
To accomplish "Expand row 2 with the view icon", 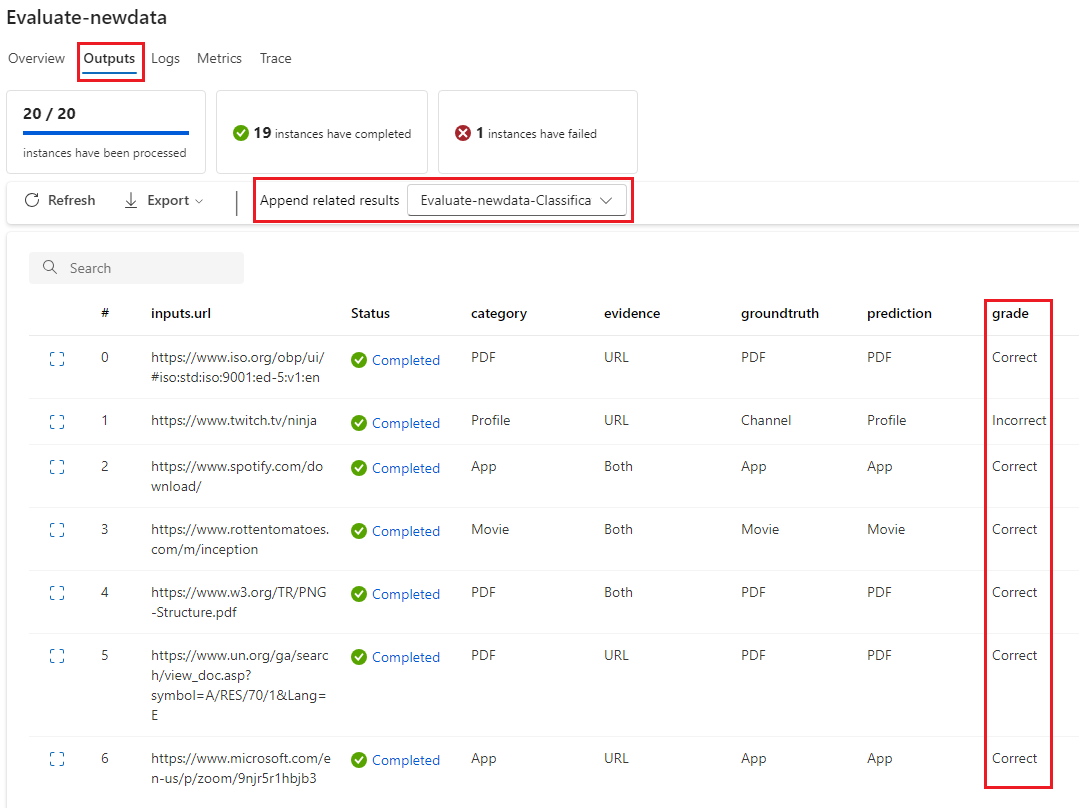I will coord(57,467).
